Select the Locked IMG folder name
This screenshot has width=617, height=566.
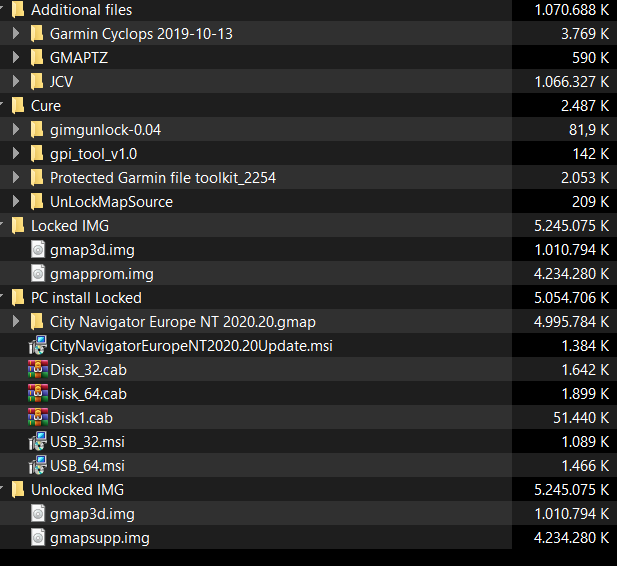pos(70,226)
